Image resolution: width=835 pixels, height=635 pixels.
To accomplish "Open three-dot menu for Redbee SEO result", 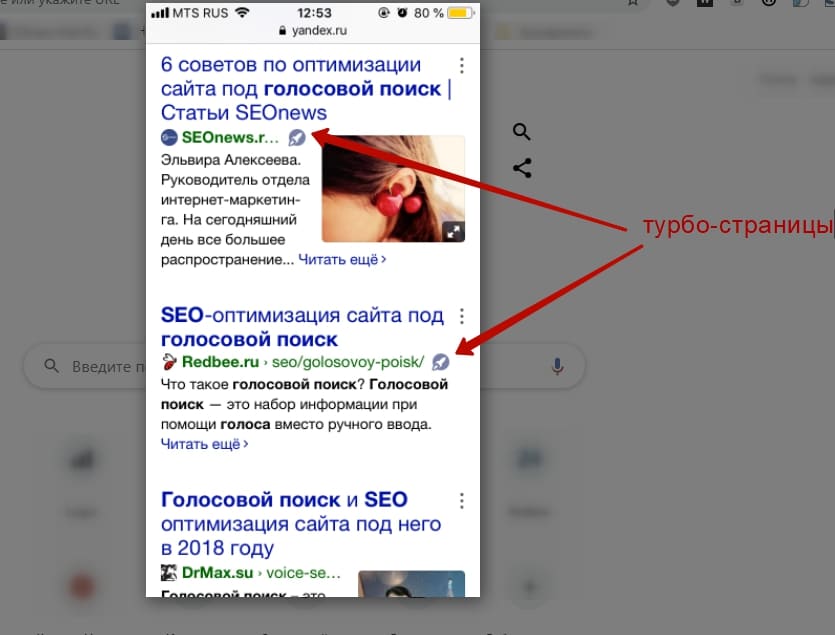I will point(462,316).
